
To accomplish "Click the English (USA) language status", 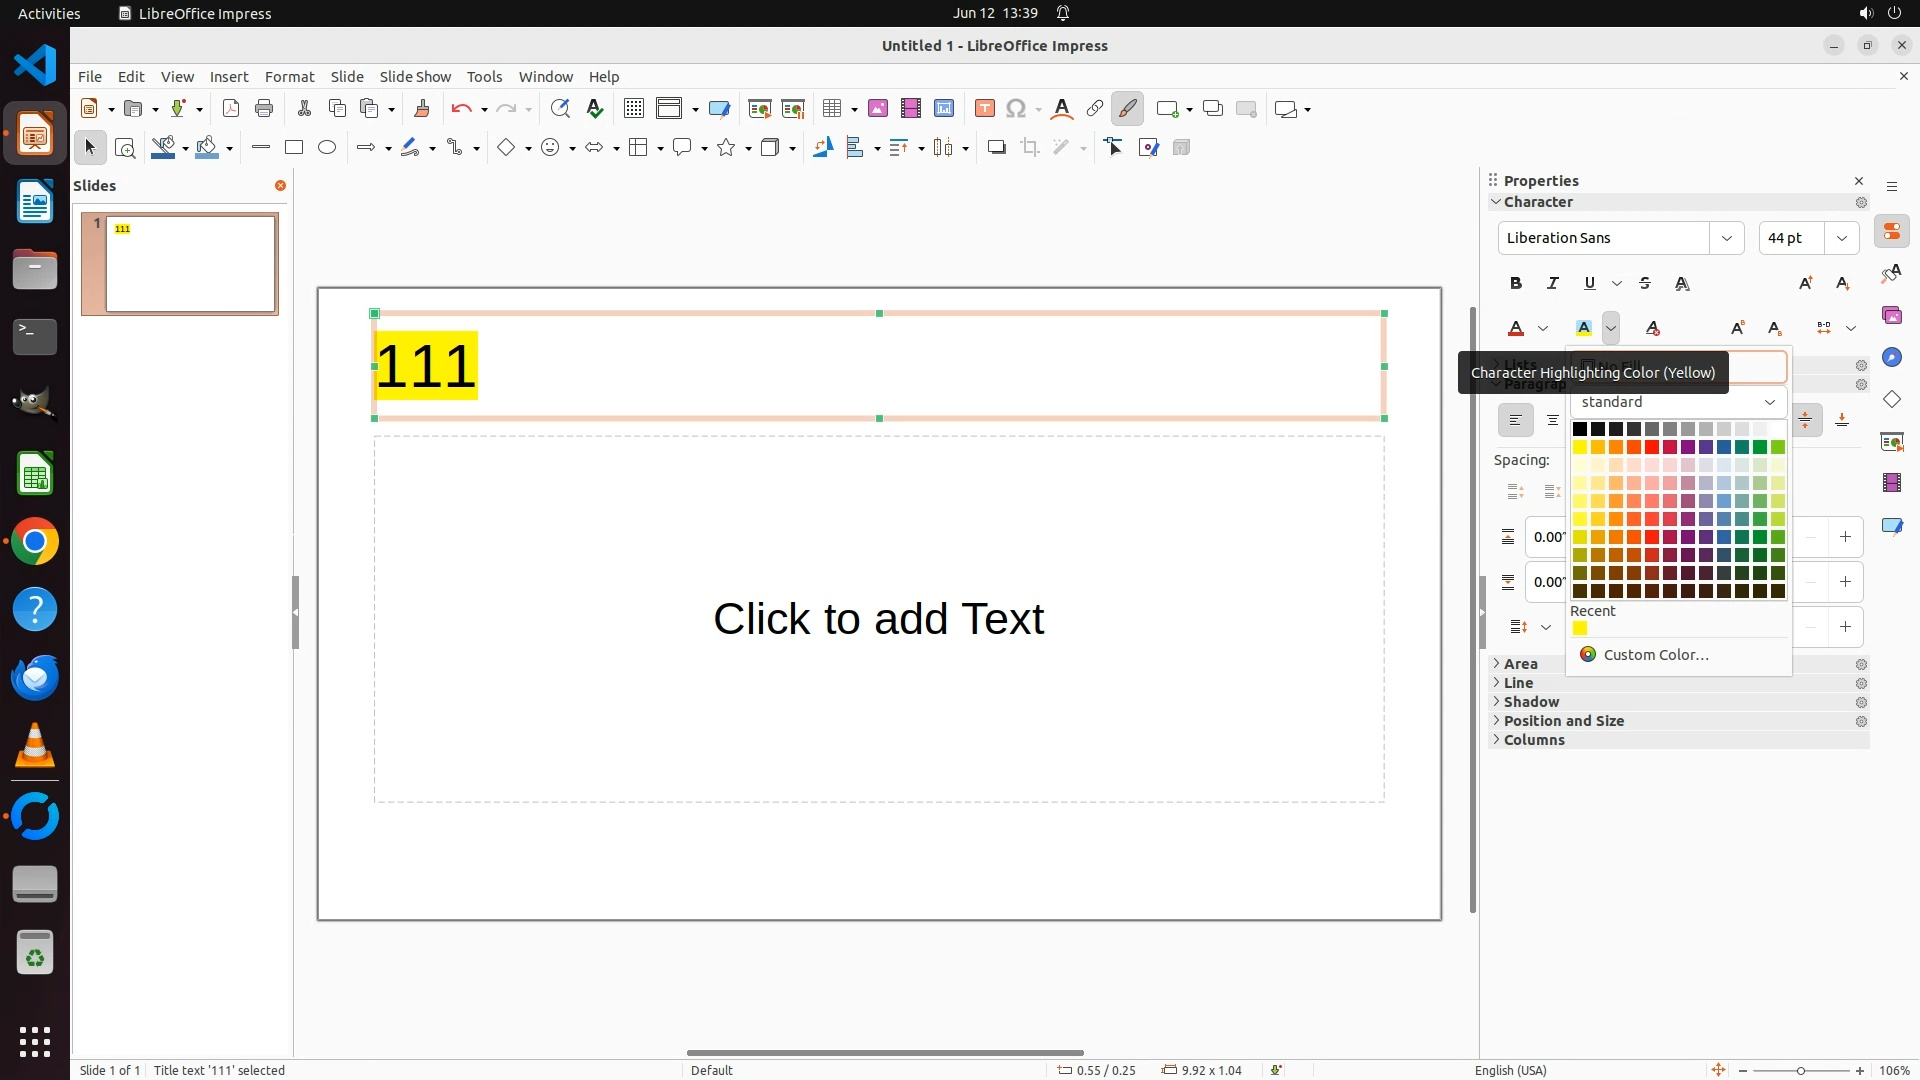I will tap(1510, 1070).
